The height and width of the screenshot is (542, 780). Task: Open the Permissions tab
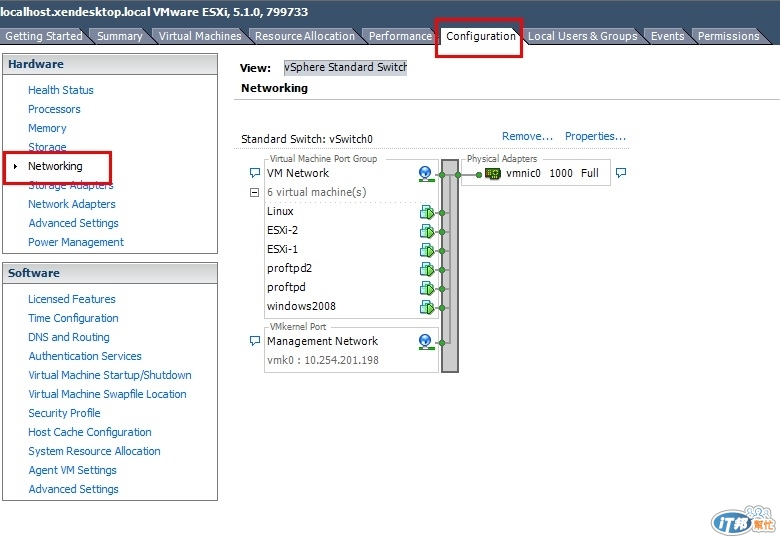[728, 36]
